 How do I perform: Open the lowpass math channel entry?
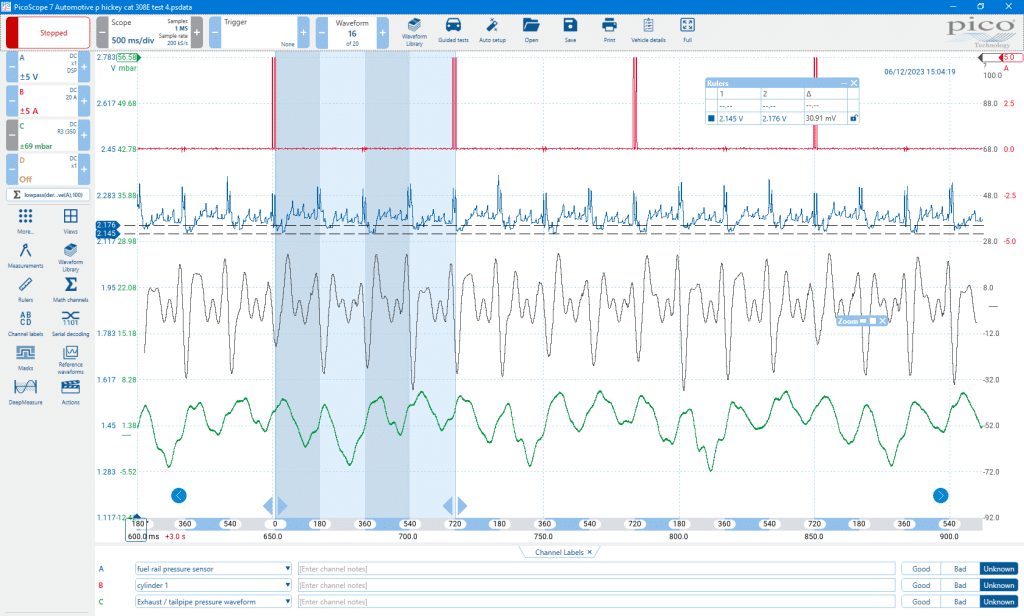coord(48,195)
